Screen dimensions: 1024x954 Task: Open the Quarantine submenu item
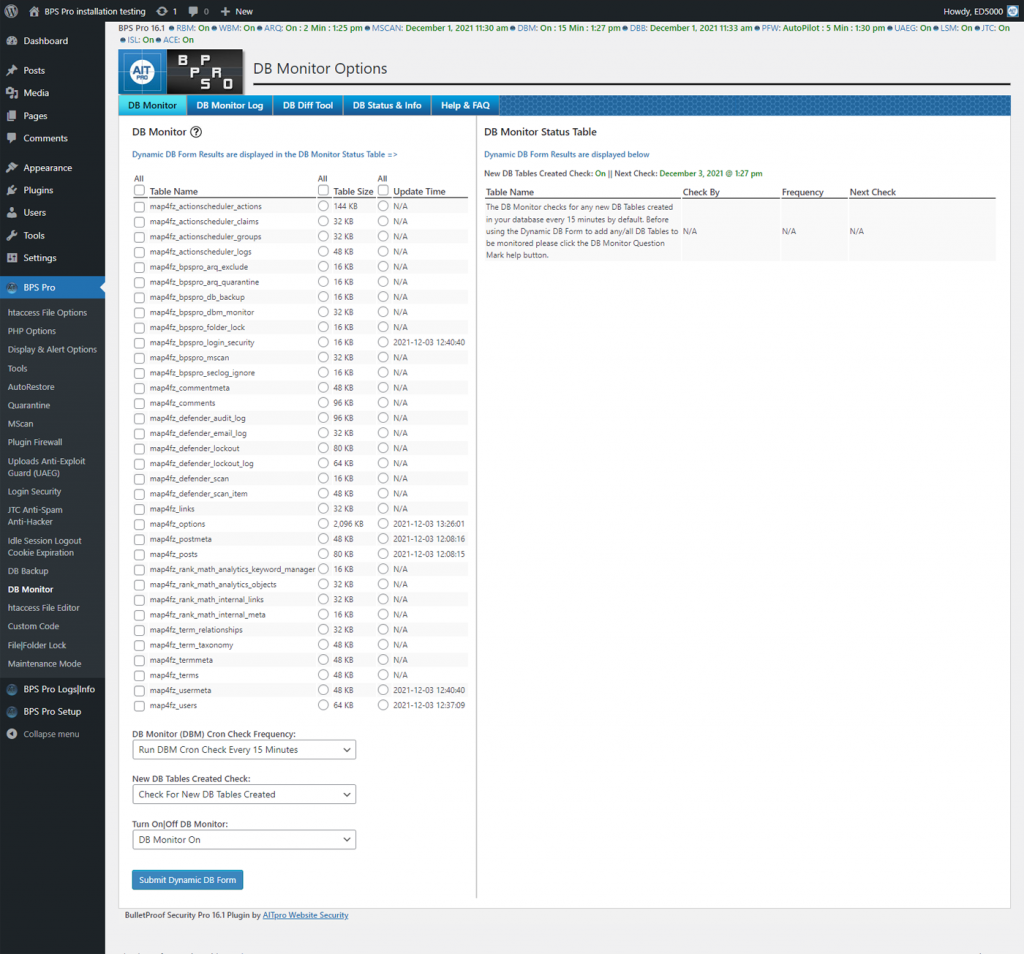pyautogui.click(x=29, y=405)
